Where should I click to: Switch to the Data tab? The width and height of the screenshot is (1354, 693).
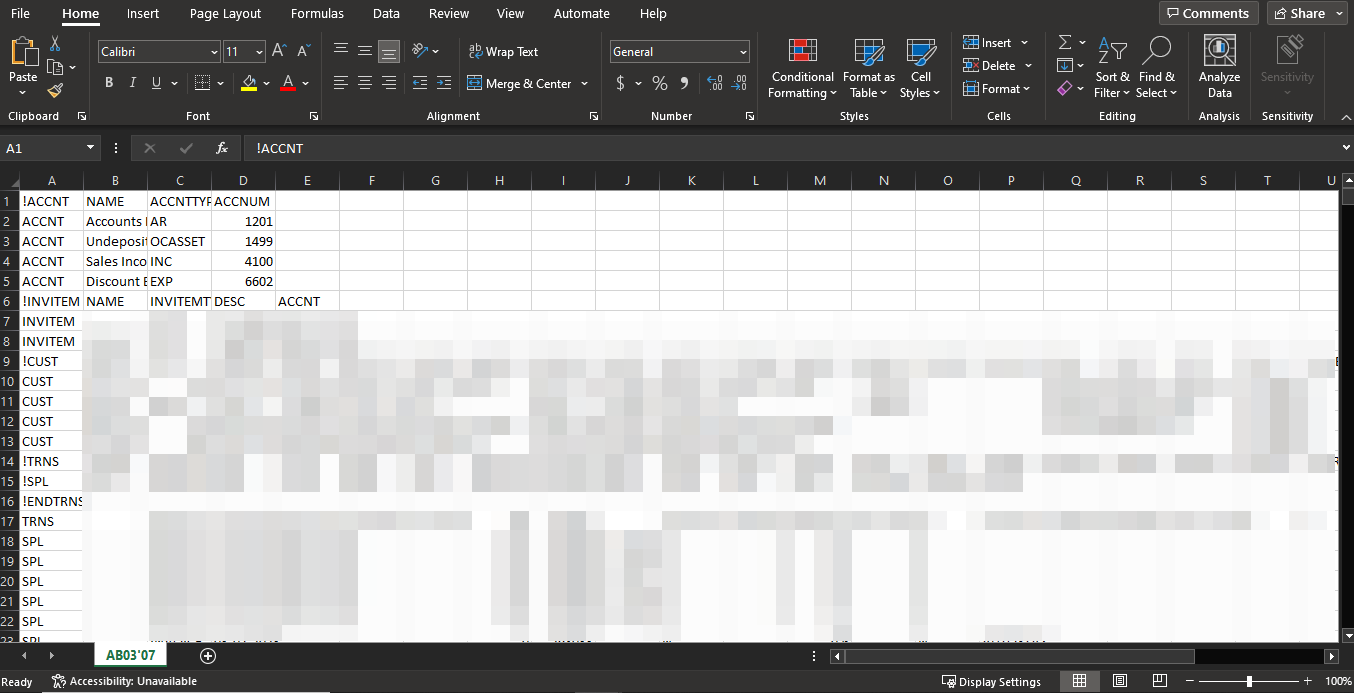[x=386, y=14]
